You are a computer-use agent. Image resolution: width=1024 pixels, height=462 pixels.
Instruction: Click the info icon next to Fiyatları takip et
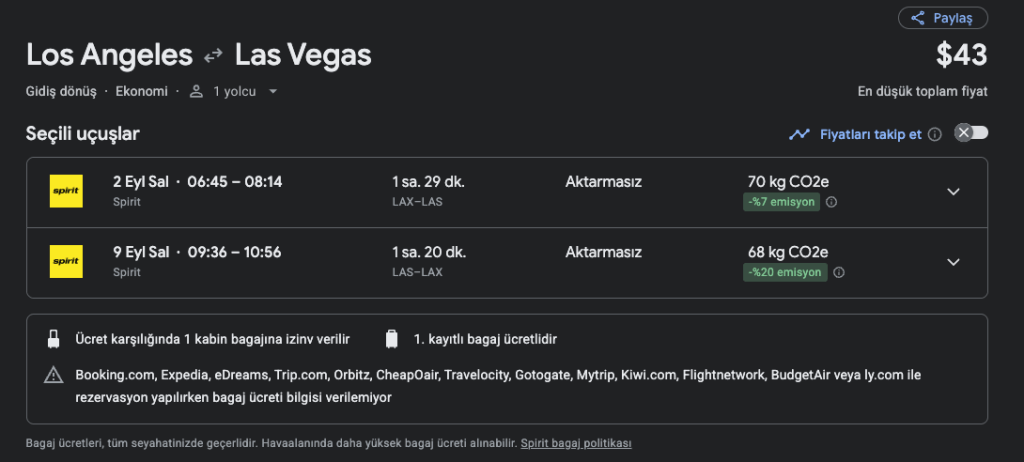point(935,134)
